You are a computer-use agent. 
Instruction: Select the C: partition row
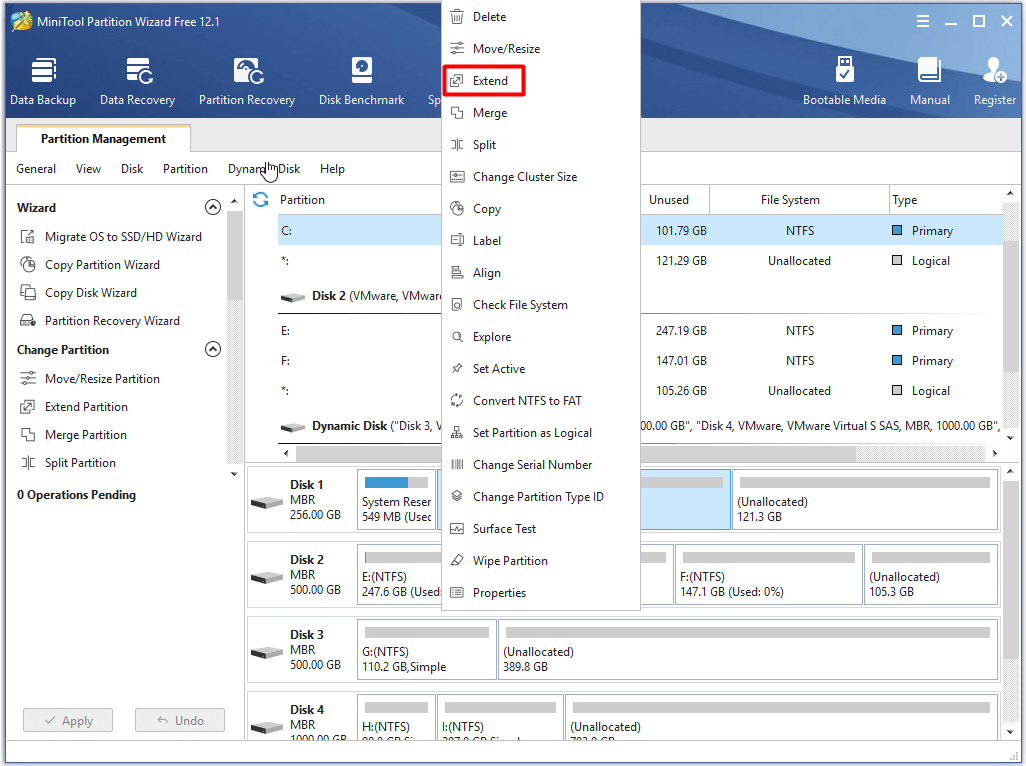pos(640,231)
